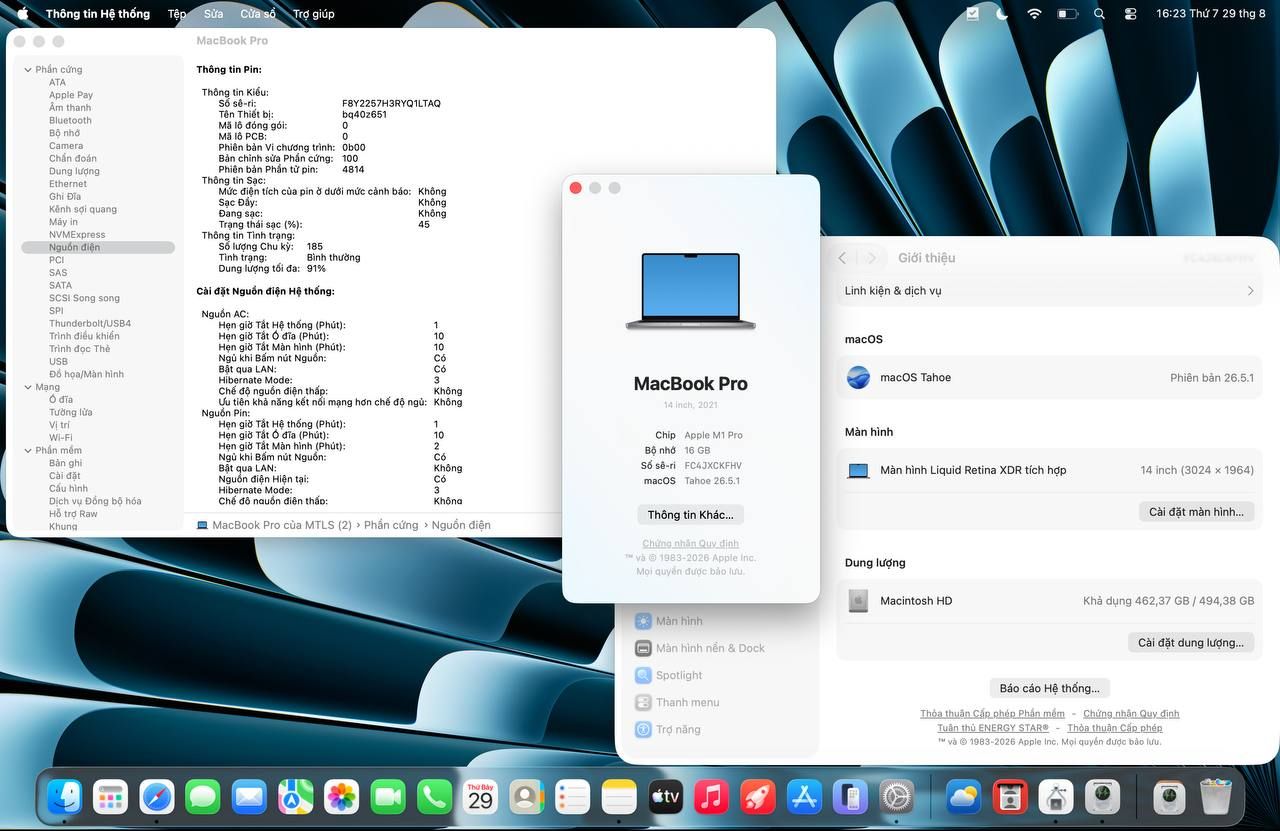Open Finder from the Dock
Viewport: 1280px width, 831px height.
[x=65, y=797]
